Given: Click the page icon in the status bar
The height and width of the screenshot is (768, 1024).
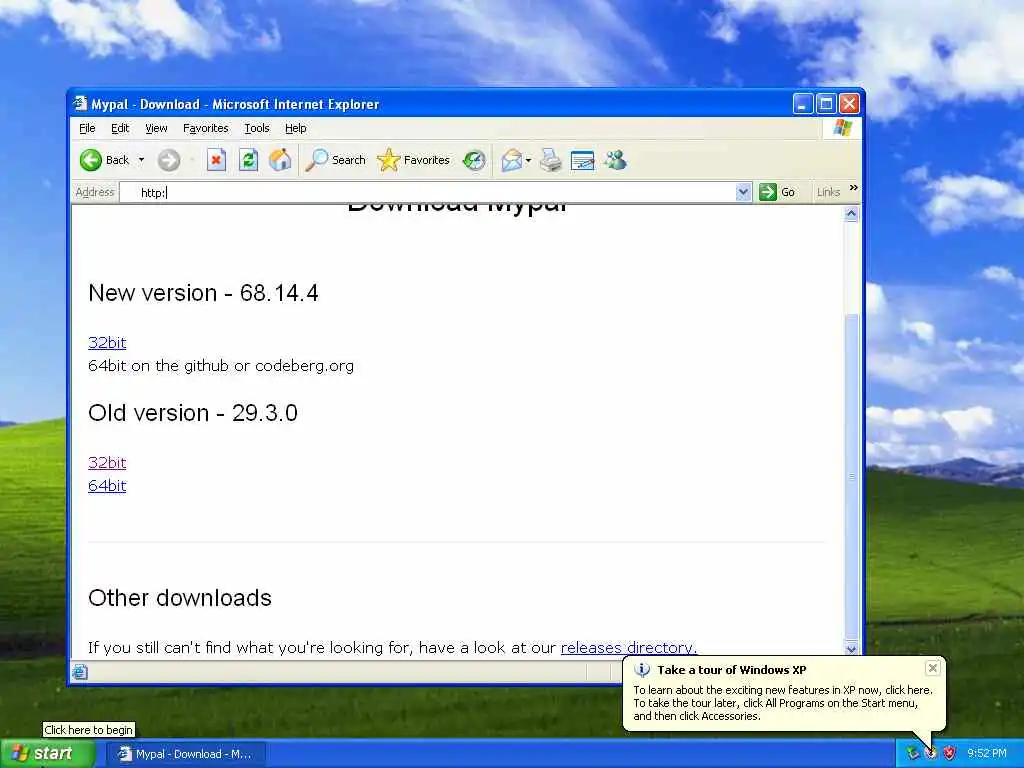Looking at the screenshot, I should pos(80,671).
